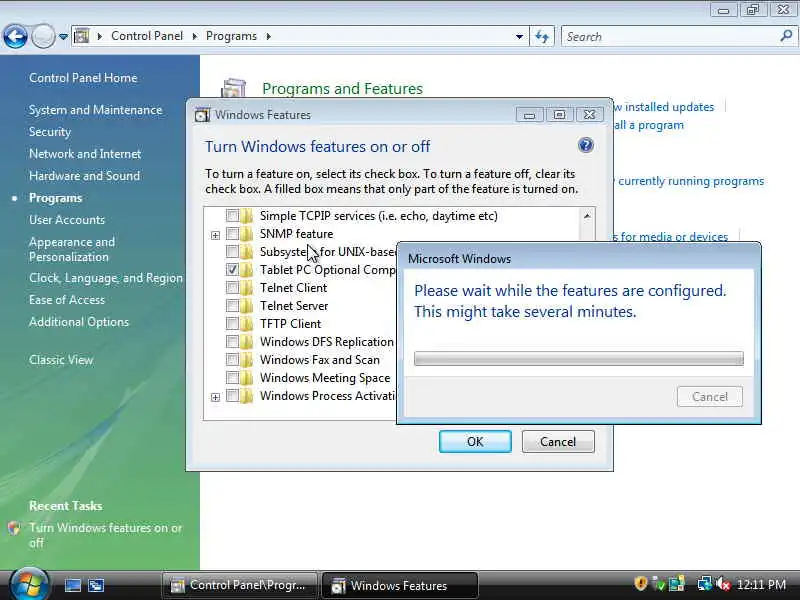Image resolution: width=800 pixels, height=600 pixels.
Task: Open Ease of Access category
Action: 67,300
